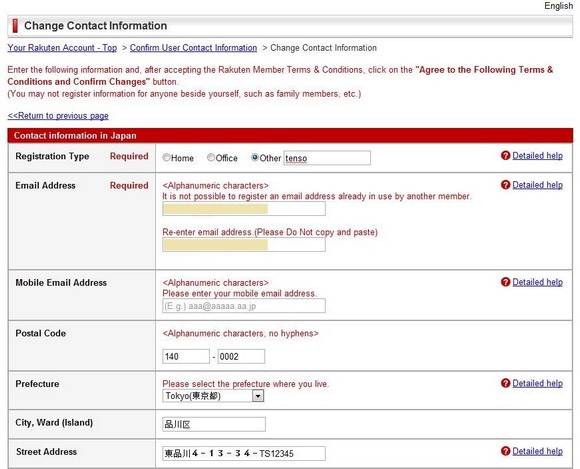Click the Postal Code label
The width and height of the screenshot is (580, 469).
pos(41,333)
